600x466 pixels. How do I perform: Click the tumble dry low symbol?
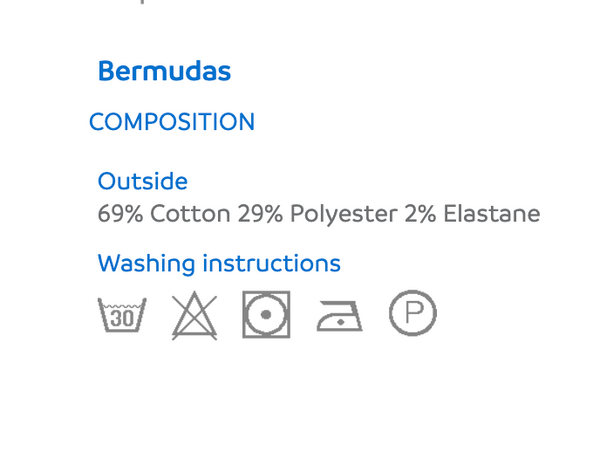click(266, 314)
